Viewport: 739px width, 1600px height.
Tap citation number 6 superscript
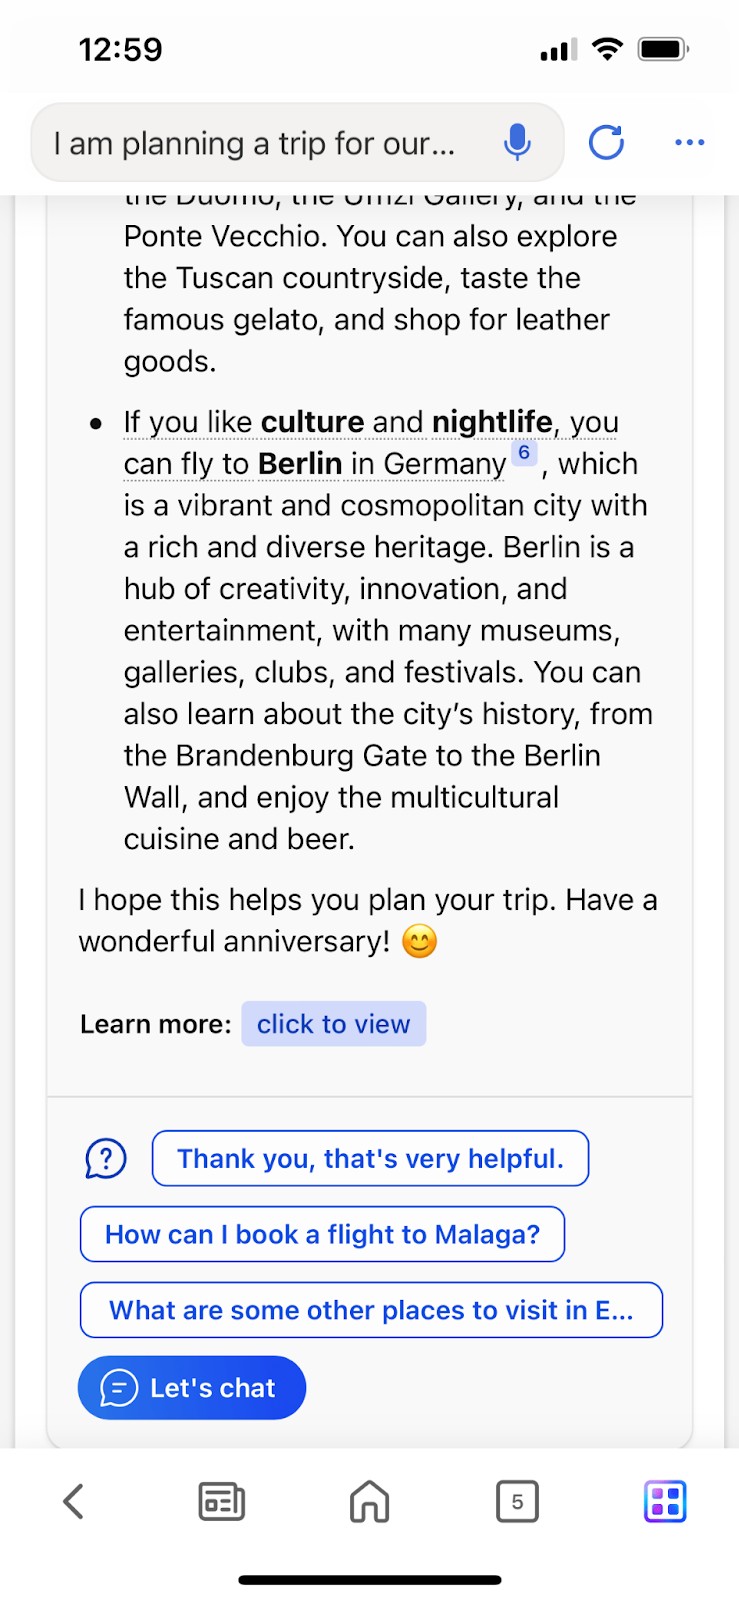pos(524,453)
